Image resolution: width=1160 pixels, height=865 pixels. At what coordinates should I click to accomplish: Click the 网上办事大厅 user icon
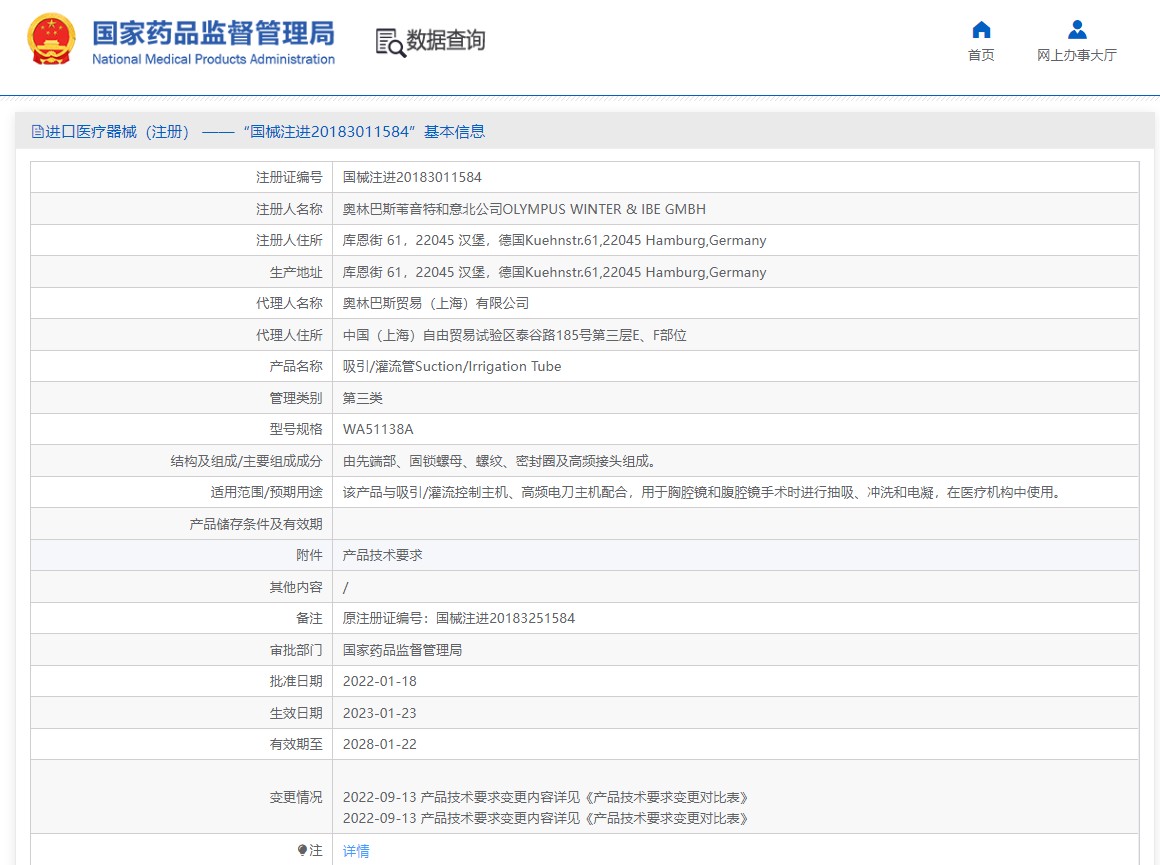(1077, 30)
